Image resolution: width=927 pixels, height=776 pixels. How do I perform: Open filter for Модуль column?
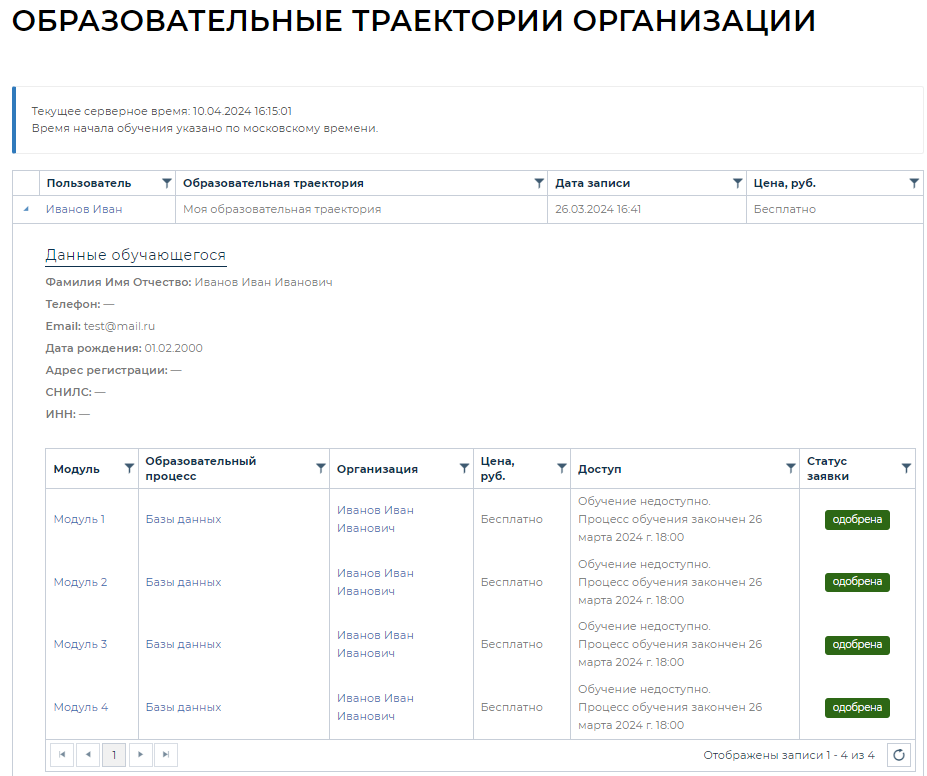[x=129, y=468]
